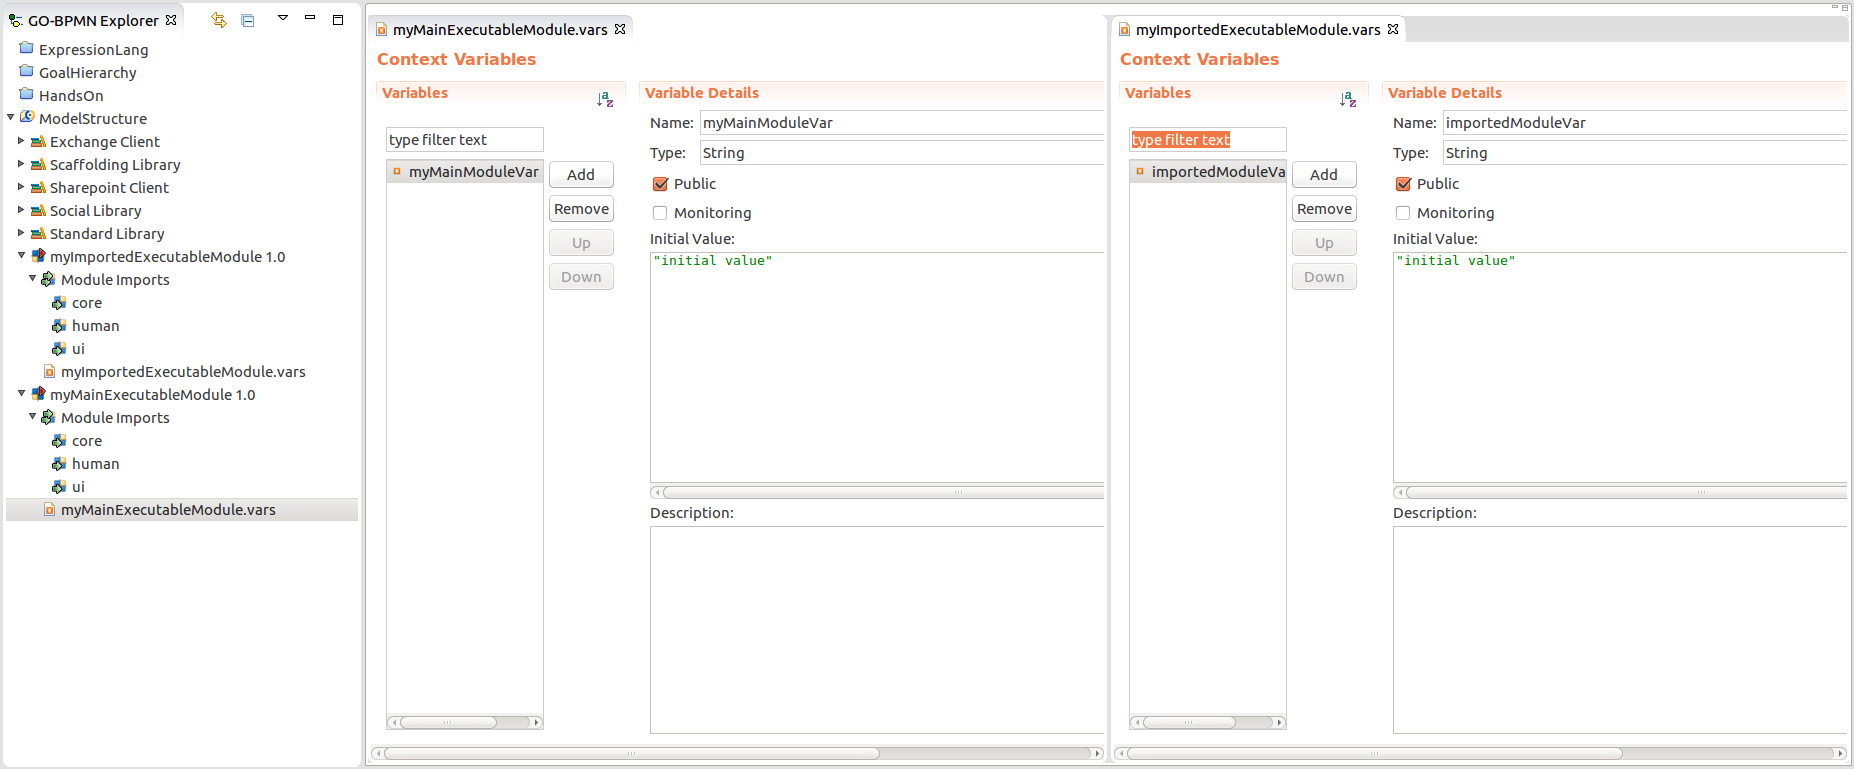
Task: Open myImportedExecutableModule.vars in the explorer tree
Action: [x=183, y=372]
